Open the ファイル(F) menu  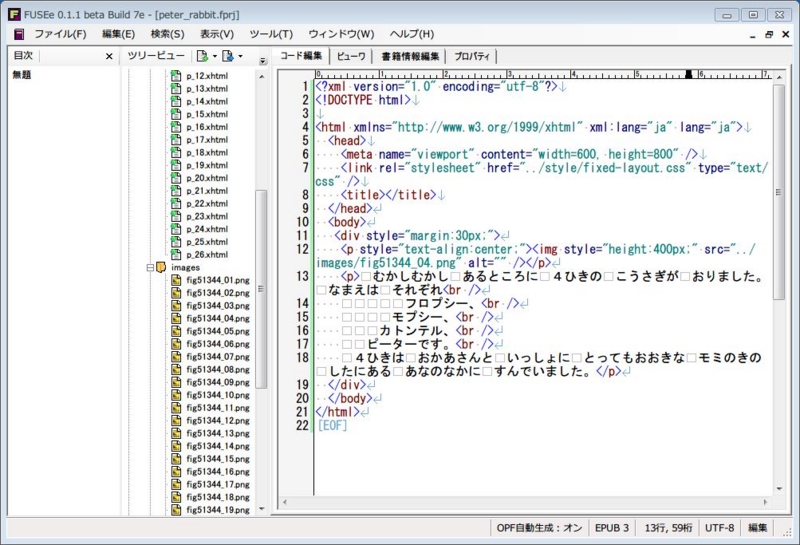pos(60,34)
